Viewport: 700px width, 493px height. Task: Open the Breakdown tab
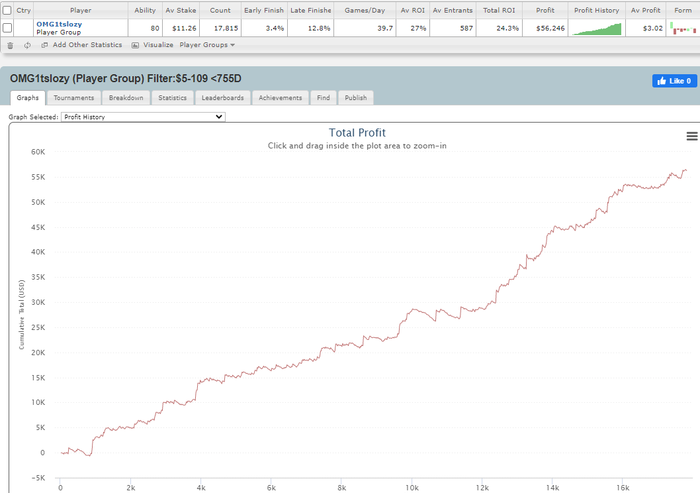(x=126, y=98)
